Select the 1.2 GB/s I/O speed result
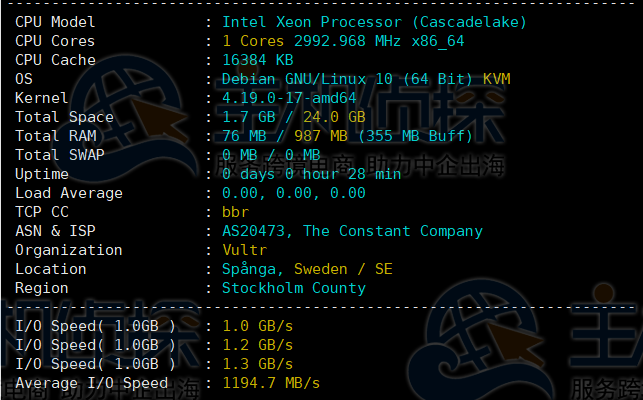This screenshot has width=643, height=400. point(257,345)
